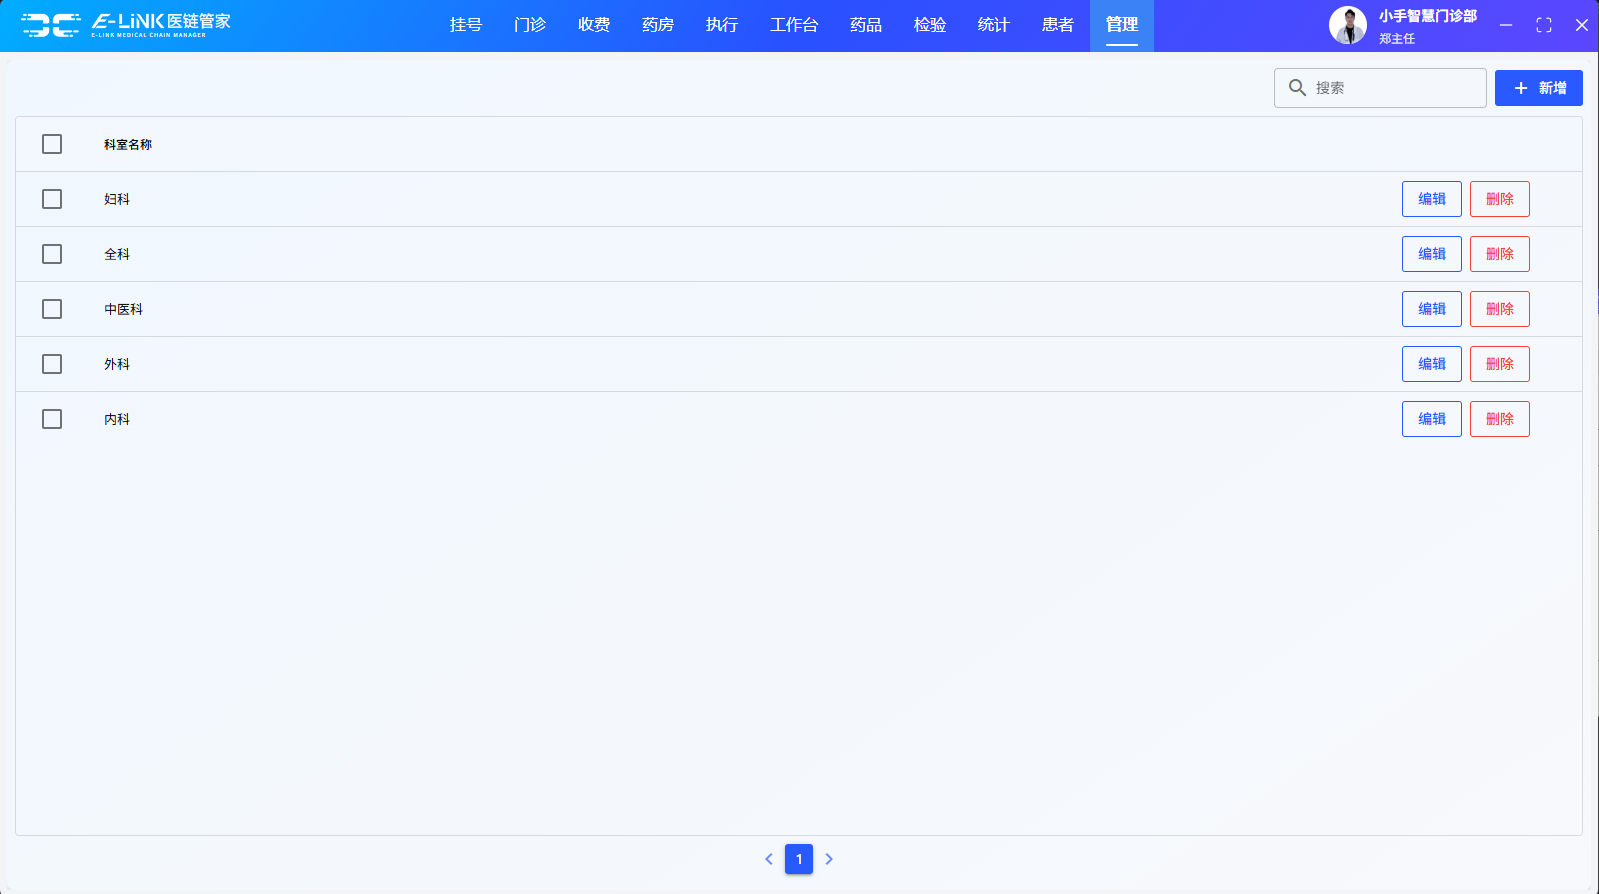Click the search magnifier icon

pos(1297,88)
